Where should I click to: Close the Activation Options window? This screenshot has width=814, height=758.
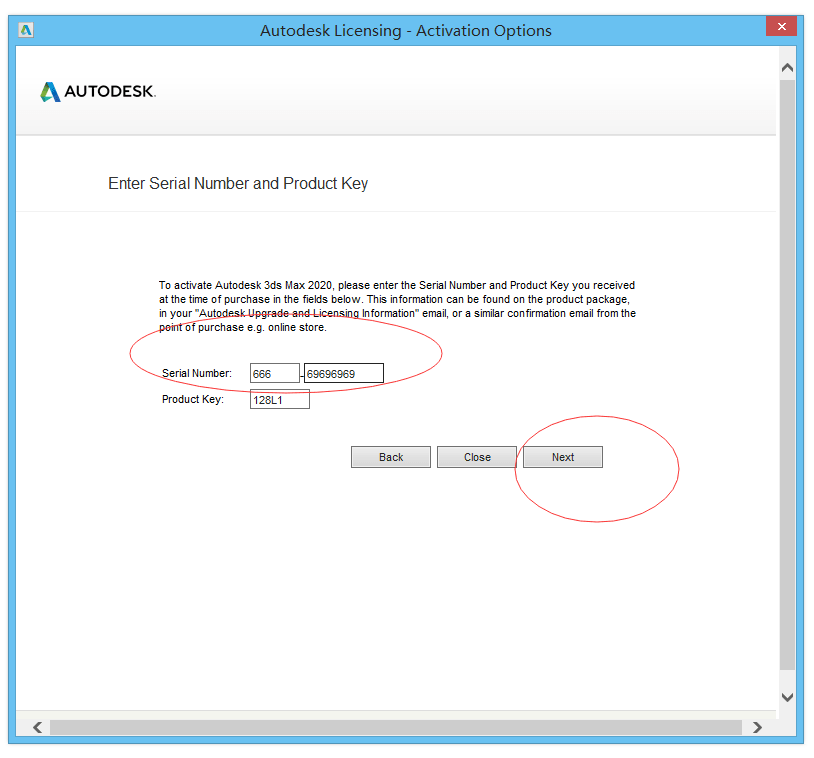(781, 26)
